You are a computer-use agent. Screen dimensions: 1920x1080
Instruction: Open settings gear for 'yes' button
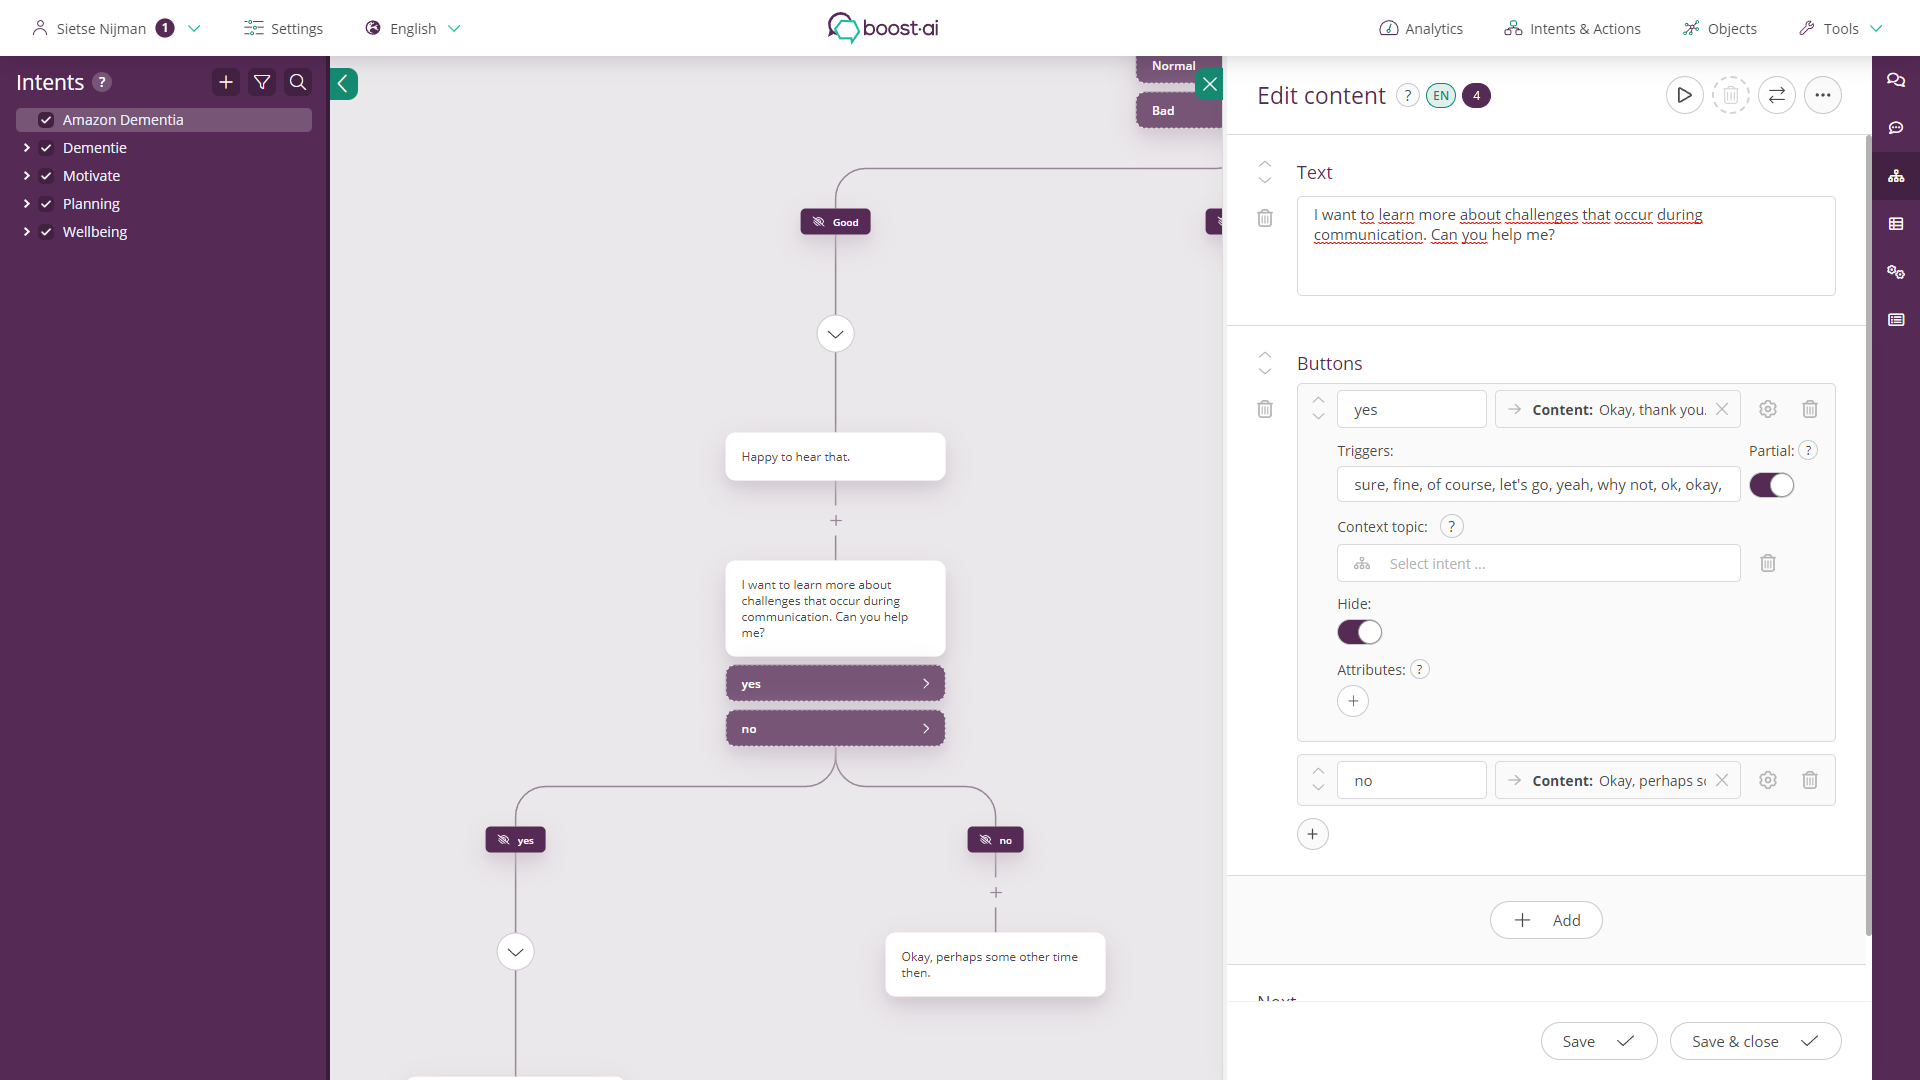(x=1768, y=409)
